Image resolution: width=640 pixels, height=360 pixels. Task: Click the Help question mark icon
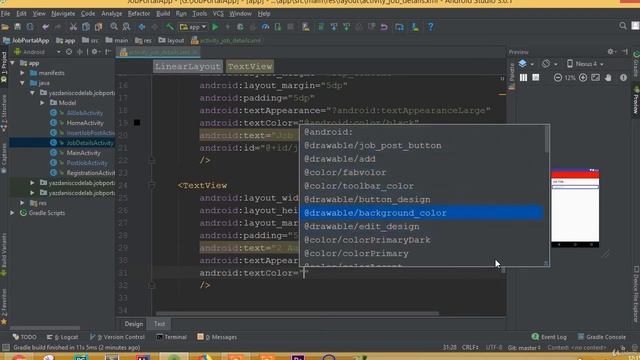431,27
